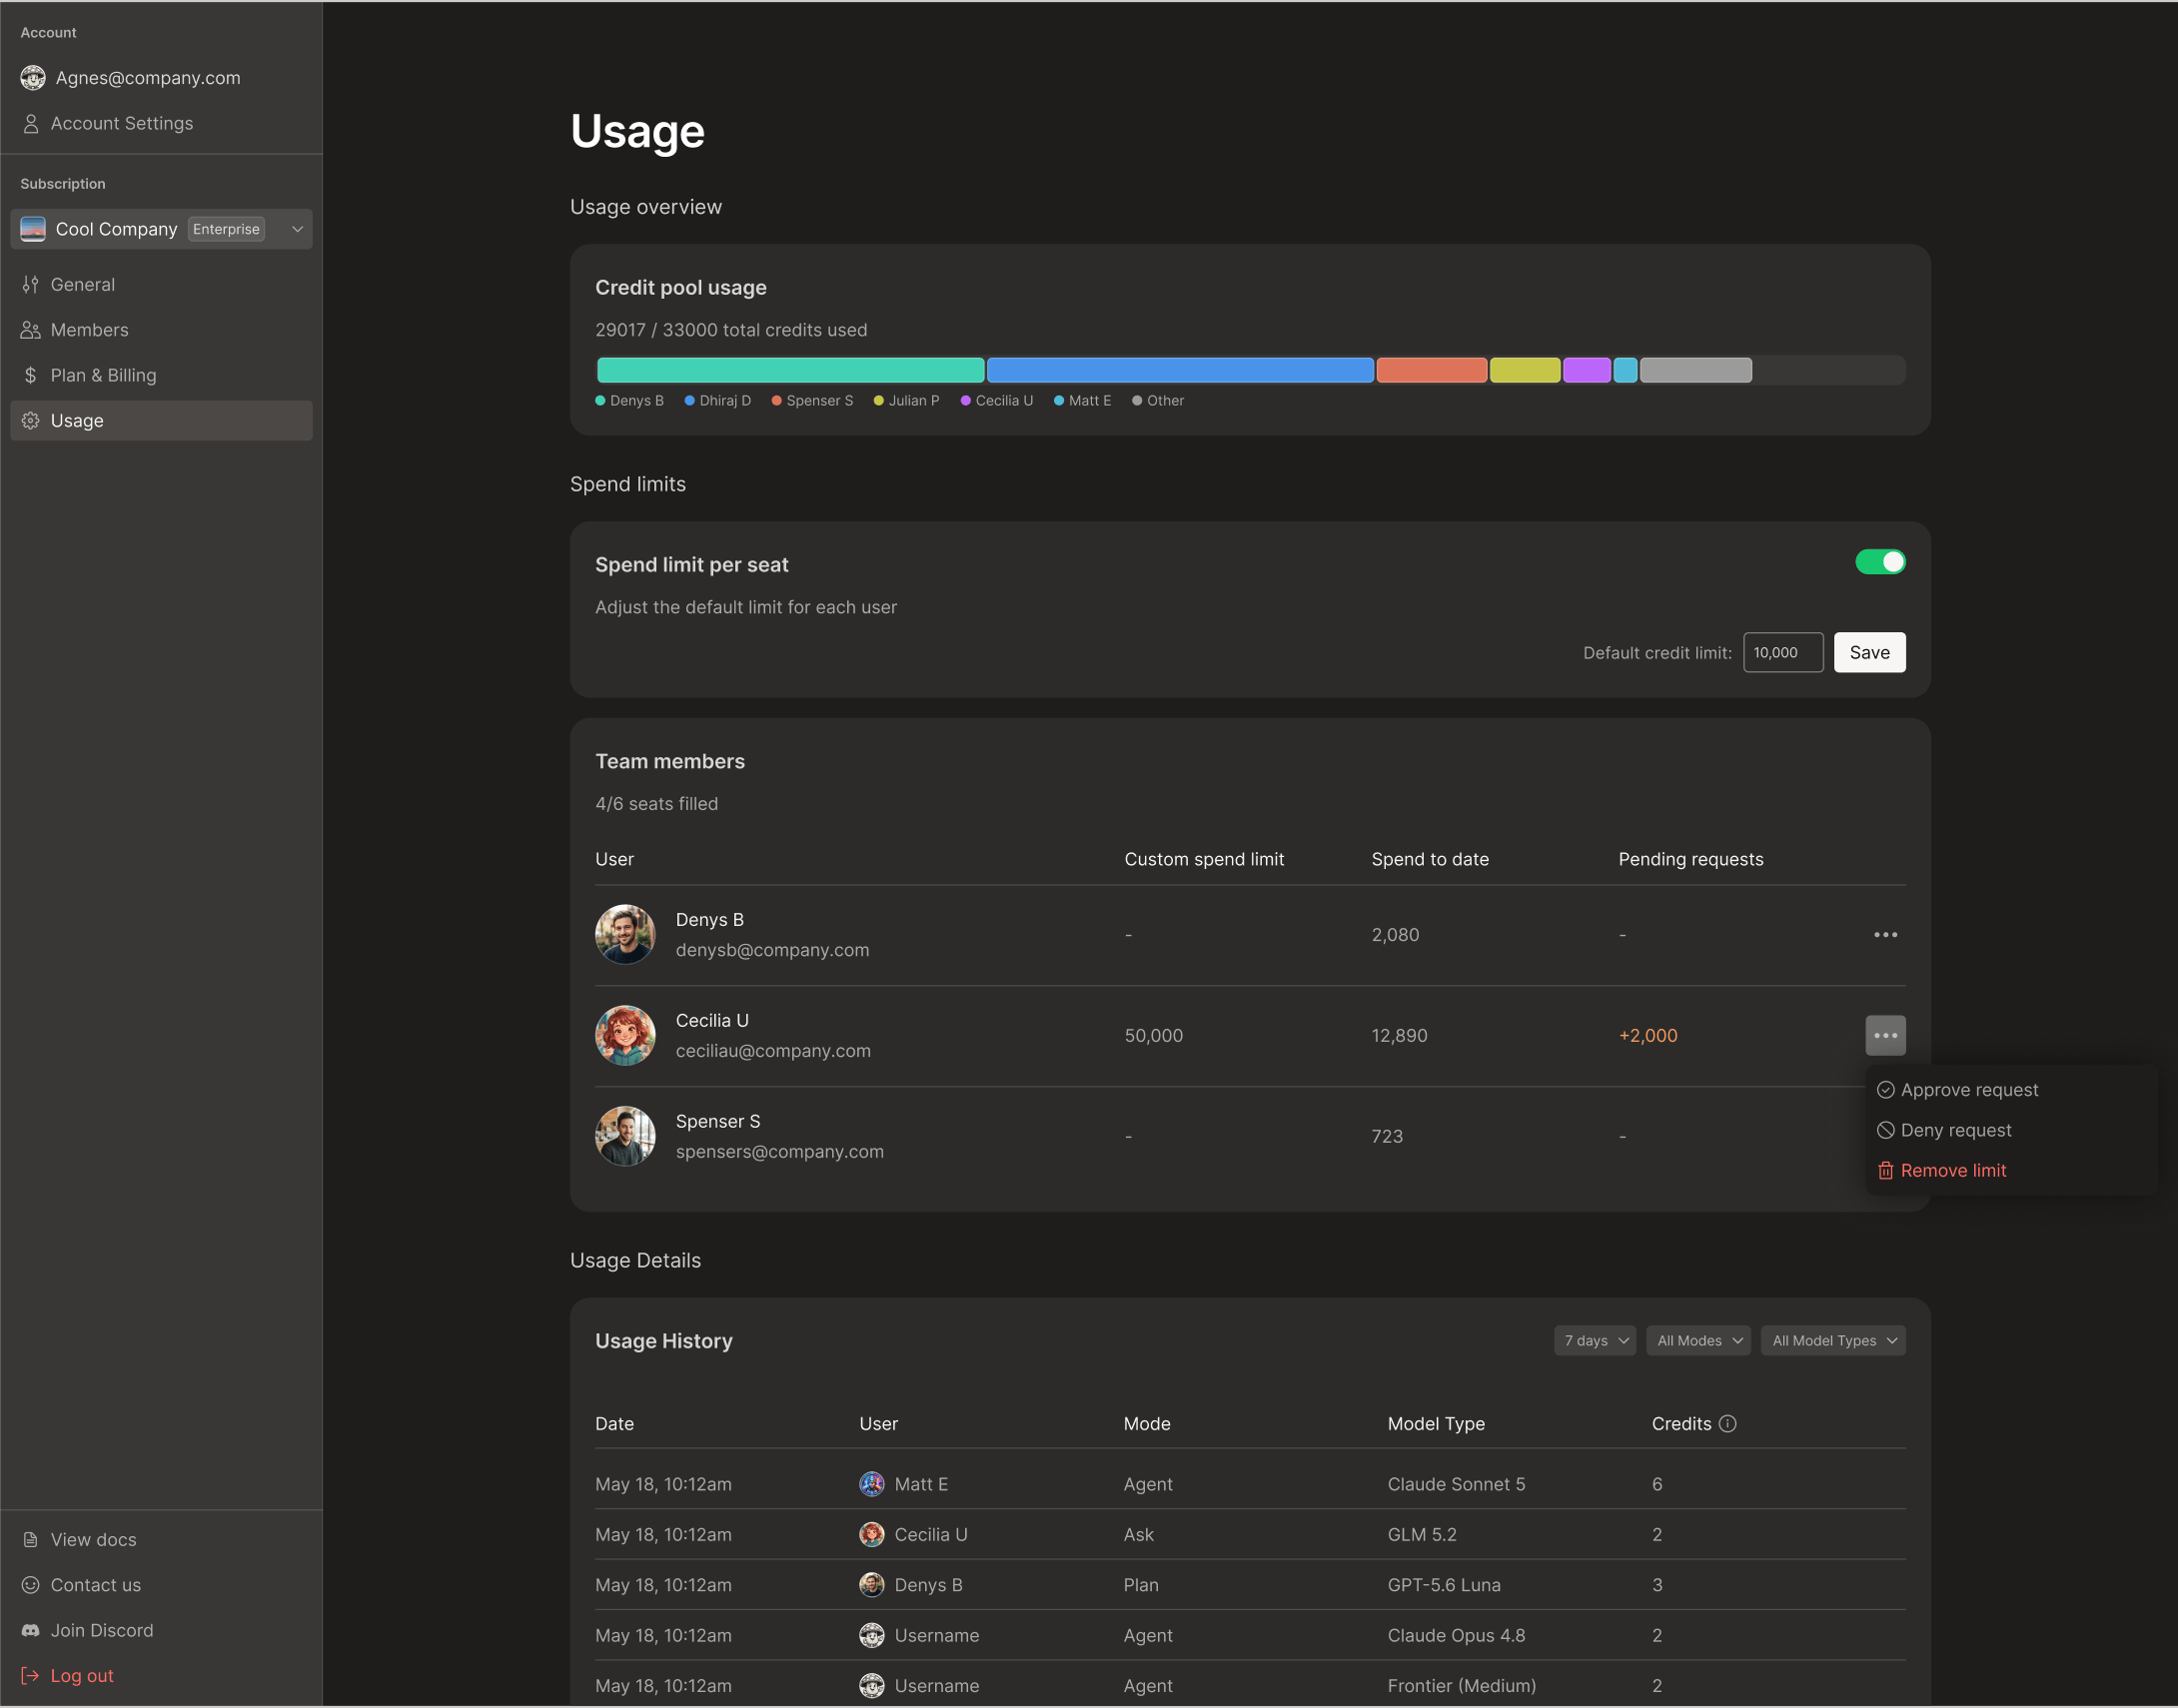Click Cecilia U's avatar in Team members
This screenshot has height=1708, width=2178.
(625, 1036)
